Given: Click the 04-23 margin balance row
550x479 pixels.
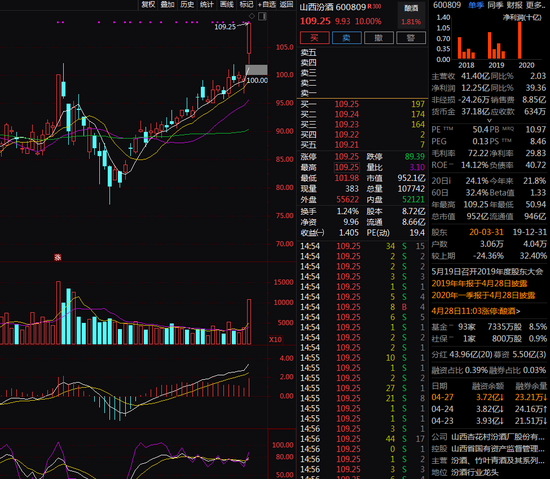Looking at the screenshot, I should pos(489,421).
